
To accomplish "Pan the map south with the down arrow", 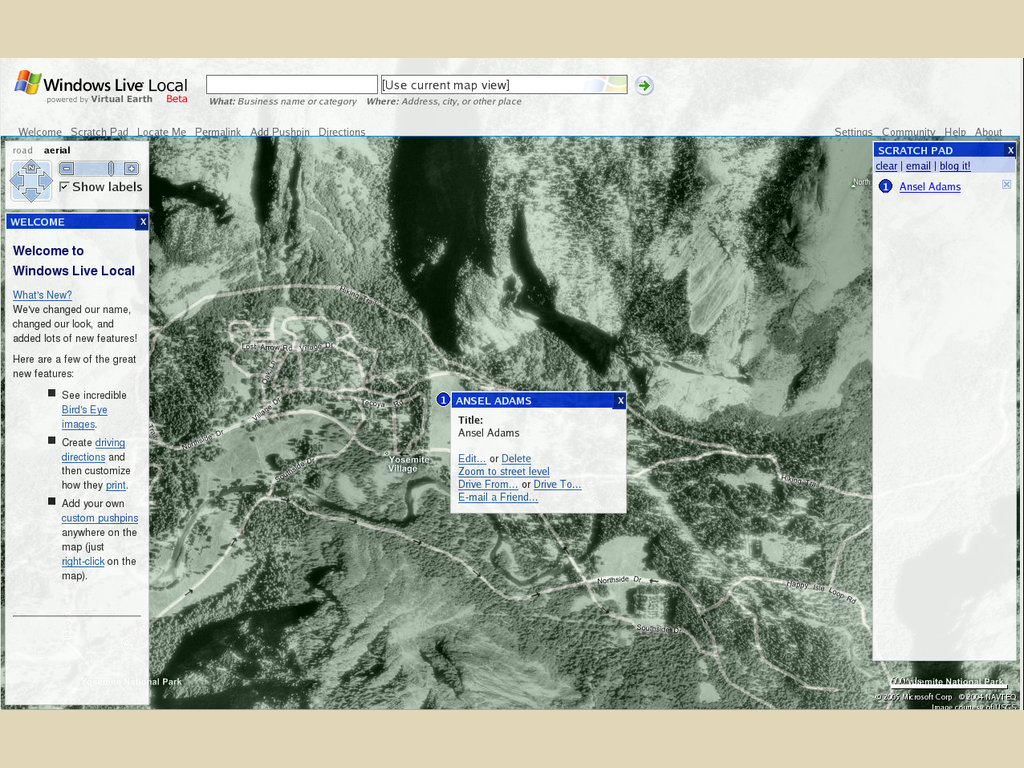I will point(31,194).
